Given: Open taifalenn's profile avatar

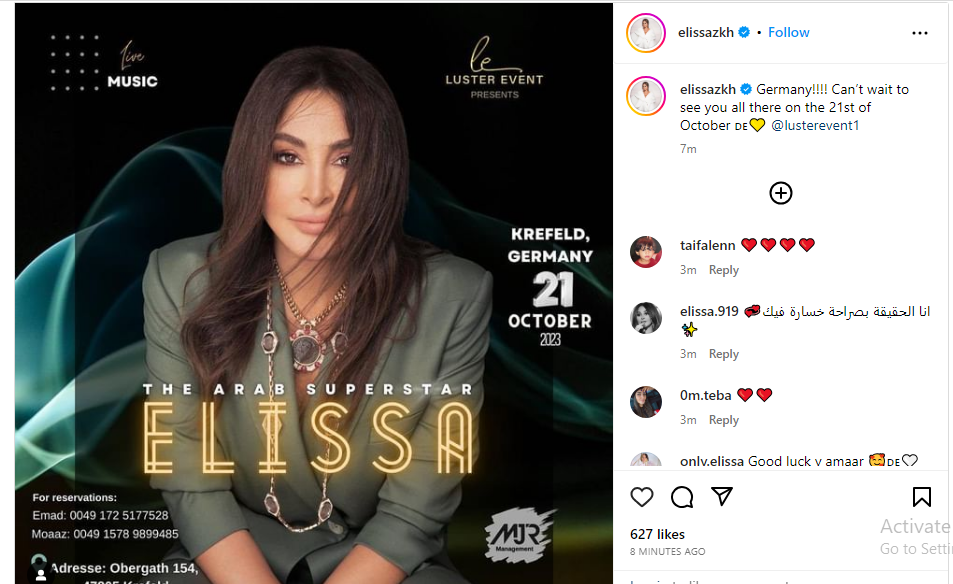Looking at the screenshot, I should pos(645,252).
